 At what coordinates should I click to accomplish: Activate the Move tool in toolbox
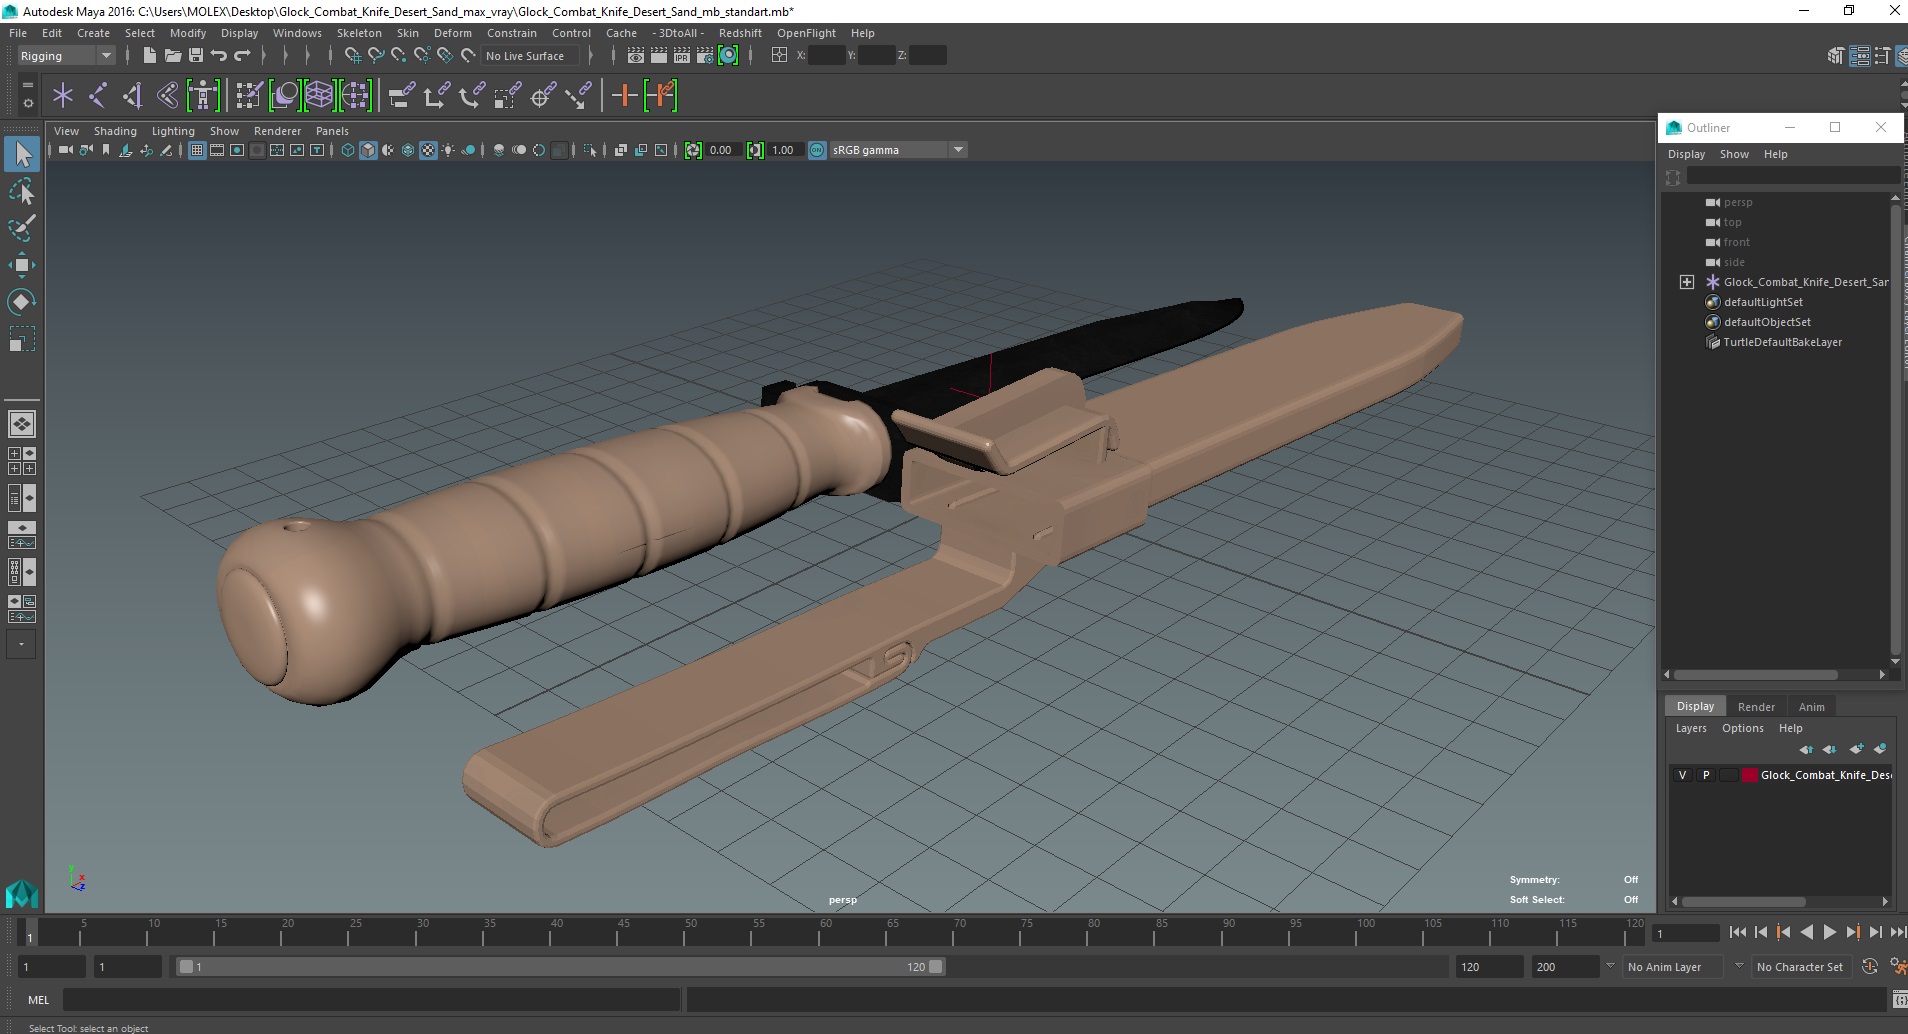tap(22, 265)
